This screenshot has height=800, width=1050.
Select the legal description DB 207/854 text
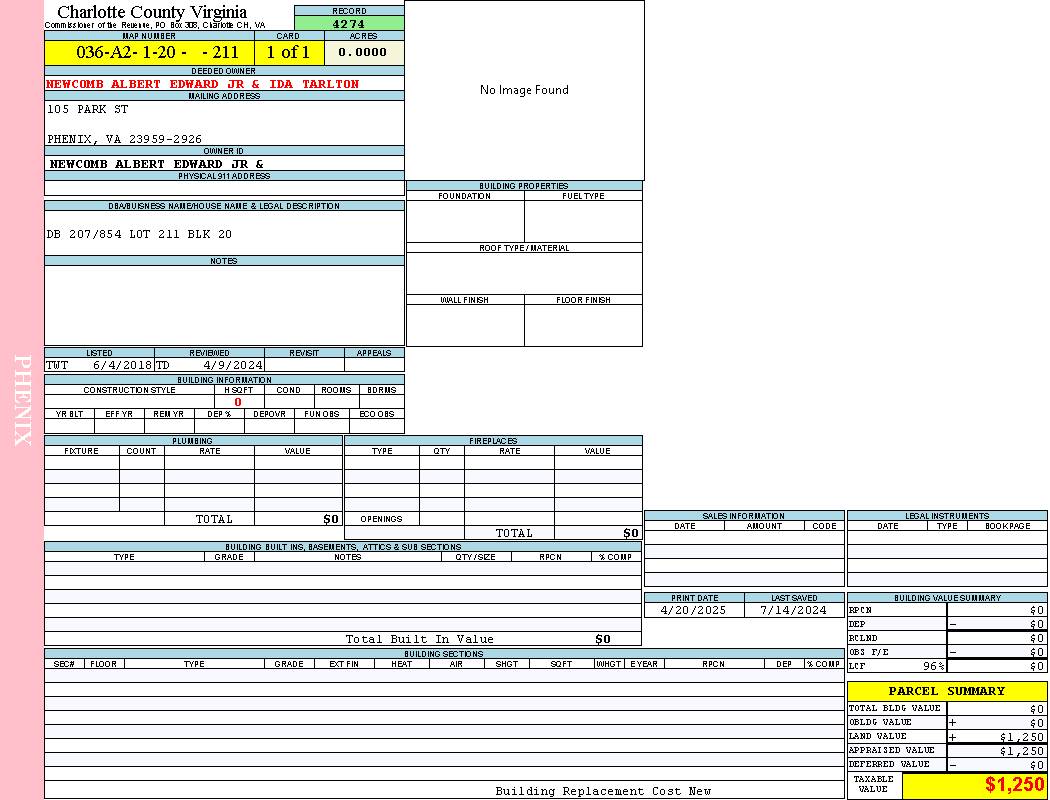point(139,234)
